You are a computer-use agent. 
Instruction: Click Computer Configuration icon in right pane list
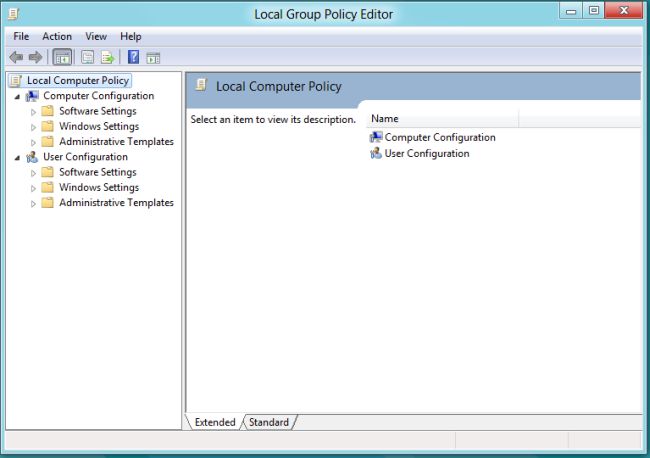point(376,137)
